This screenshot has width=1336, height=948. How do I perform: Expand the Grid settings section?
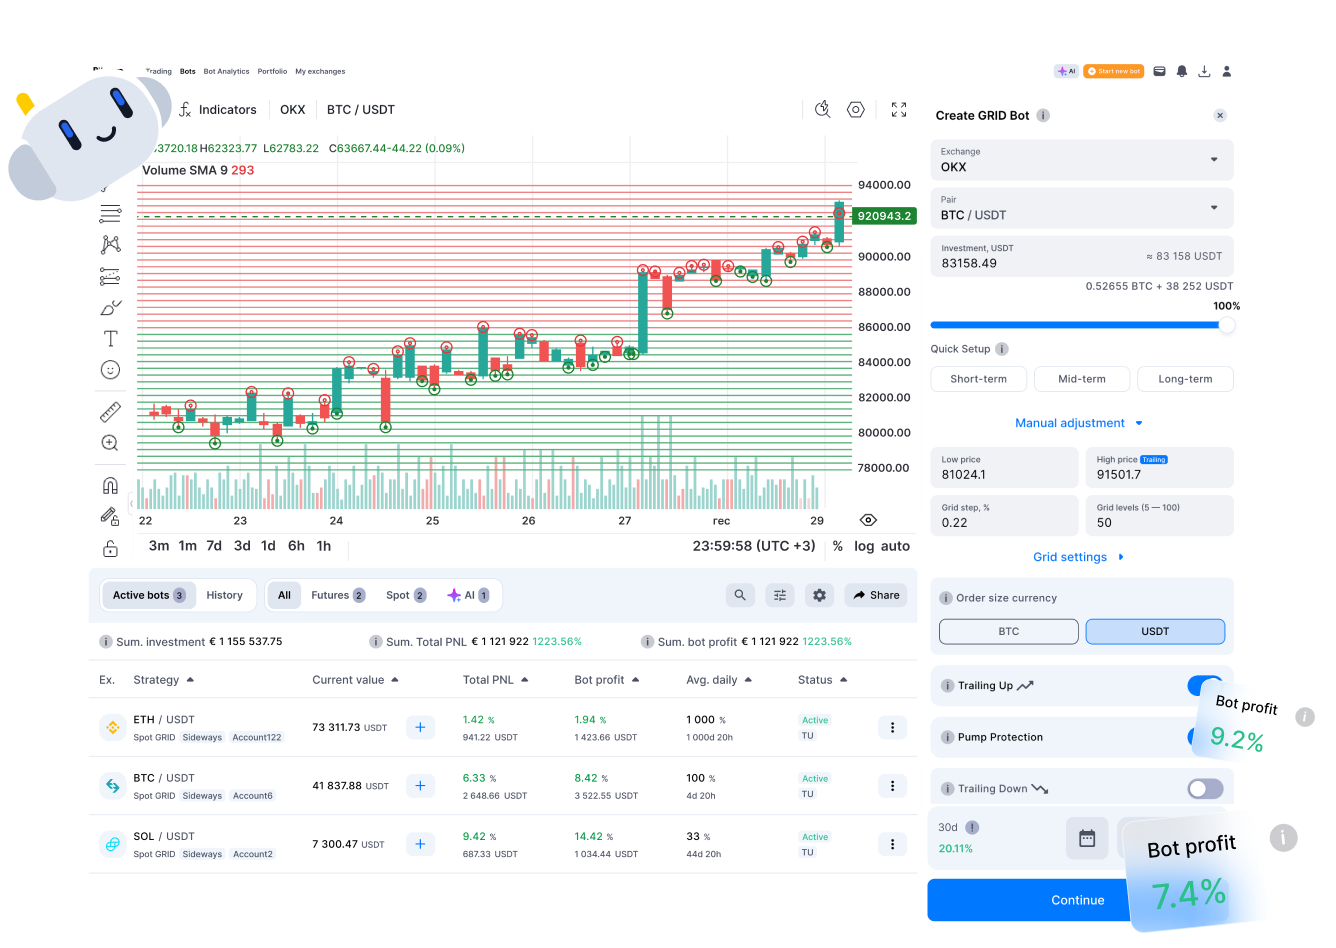[x=1078, y=557]
